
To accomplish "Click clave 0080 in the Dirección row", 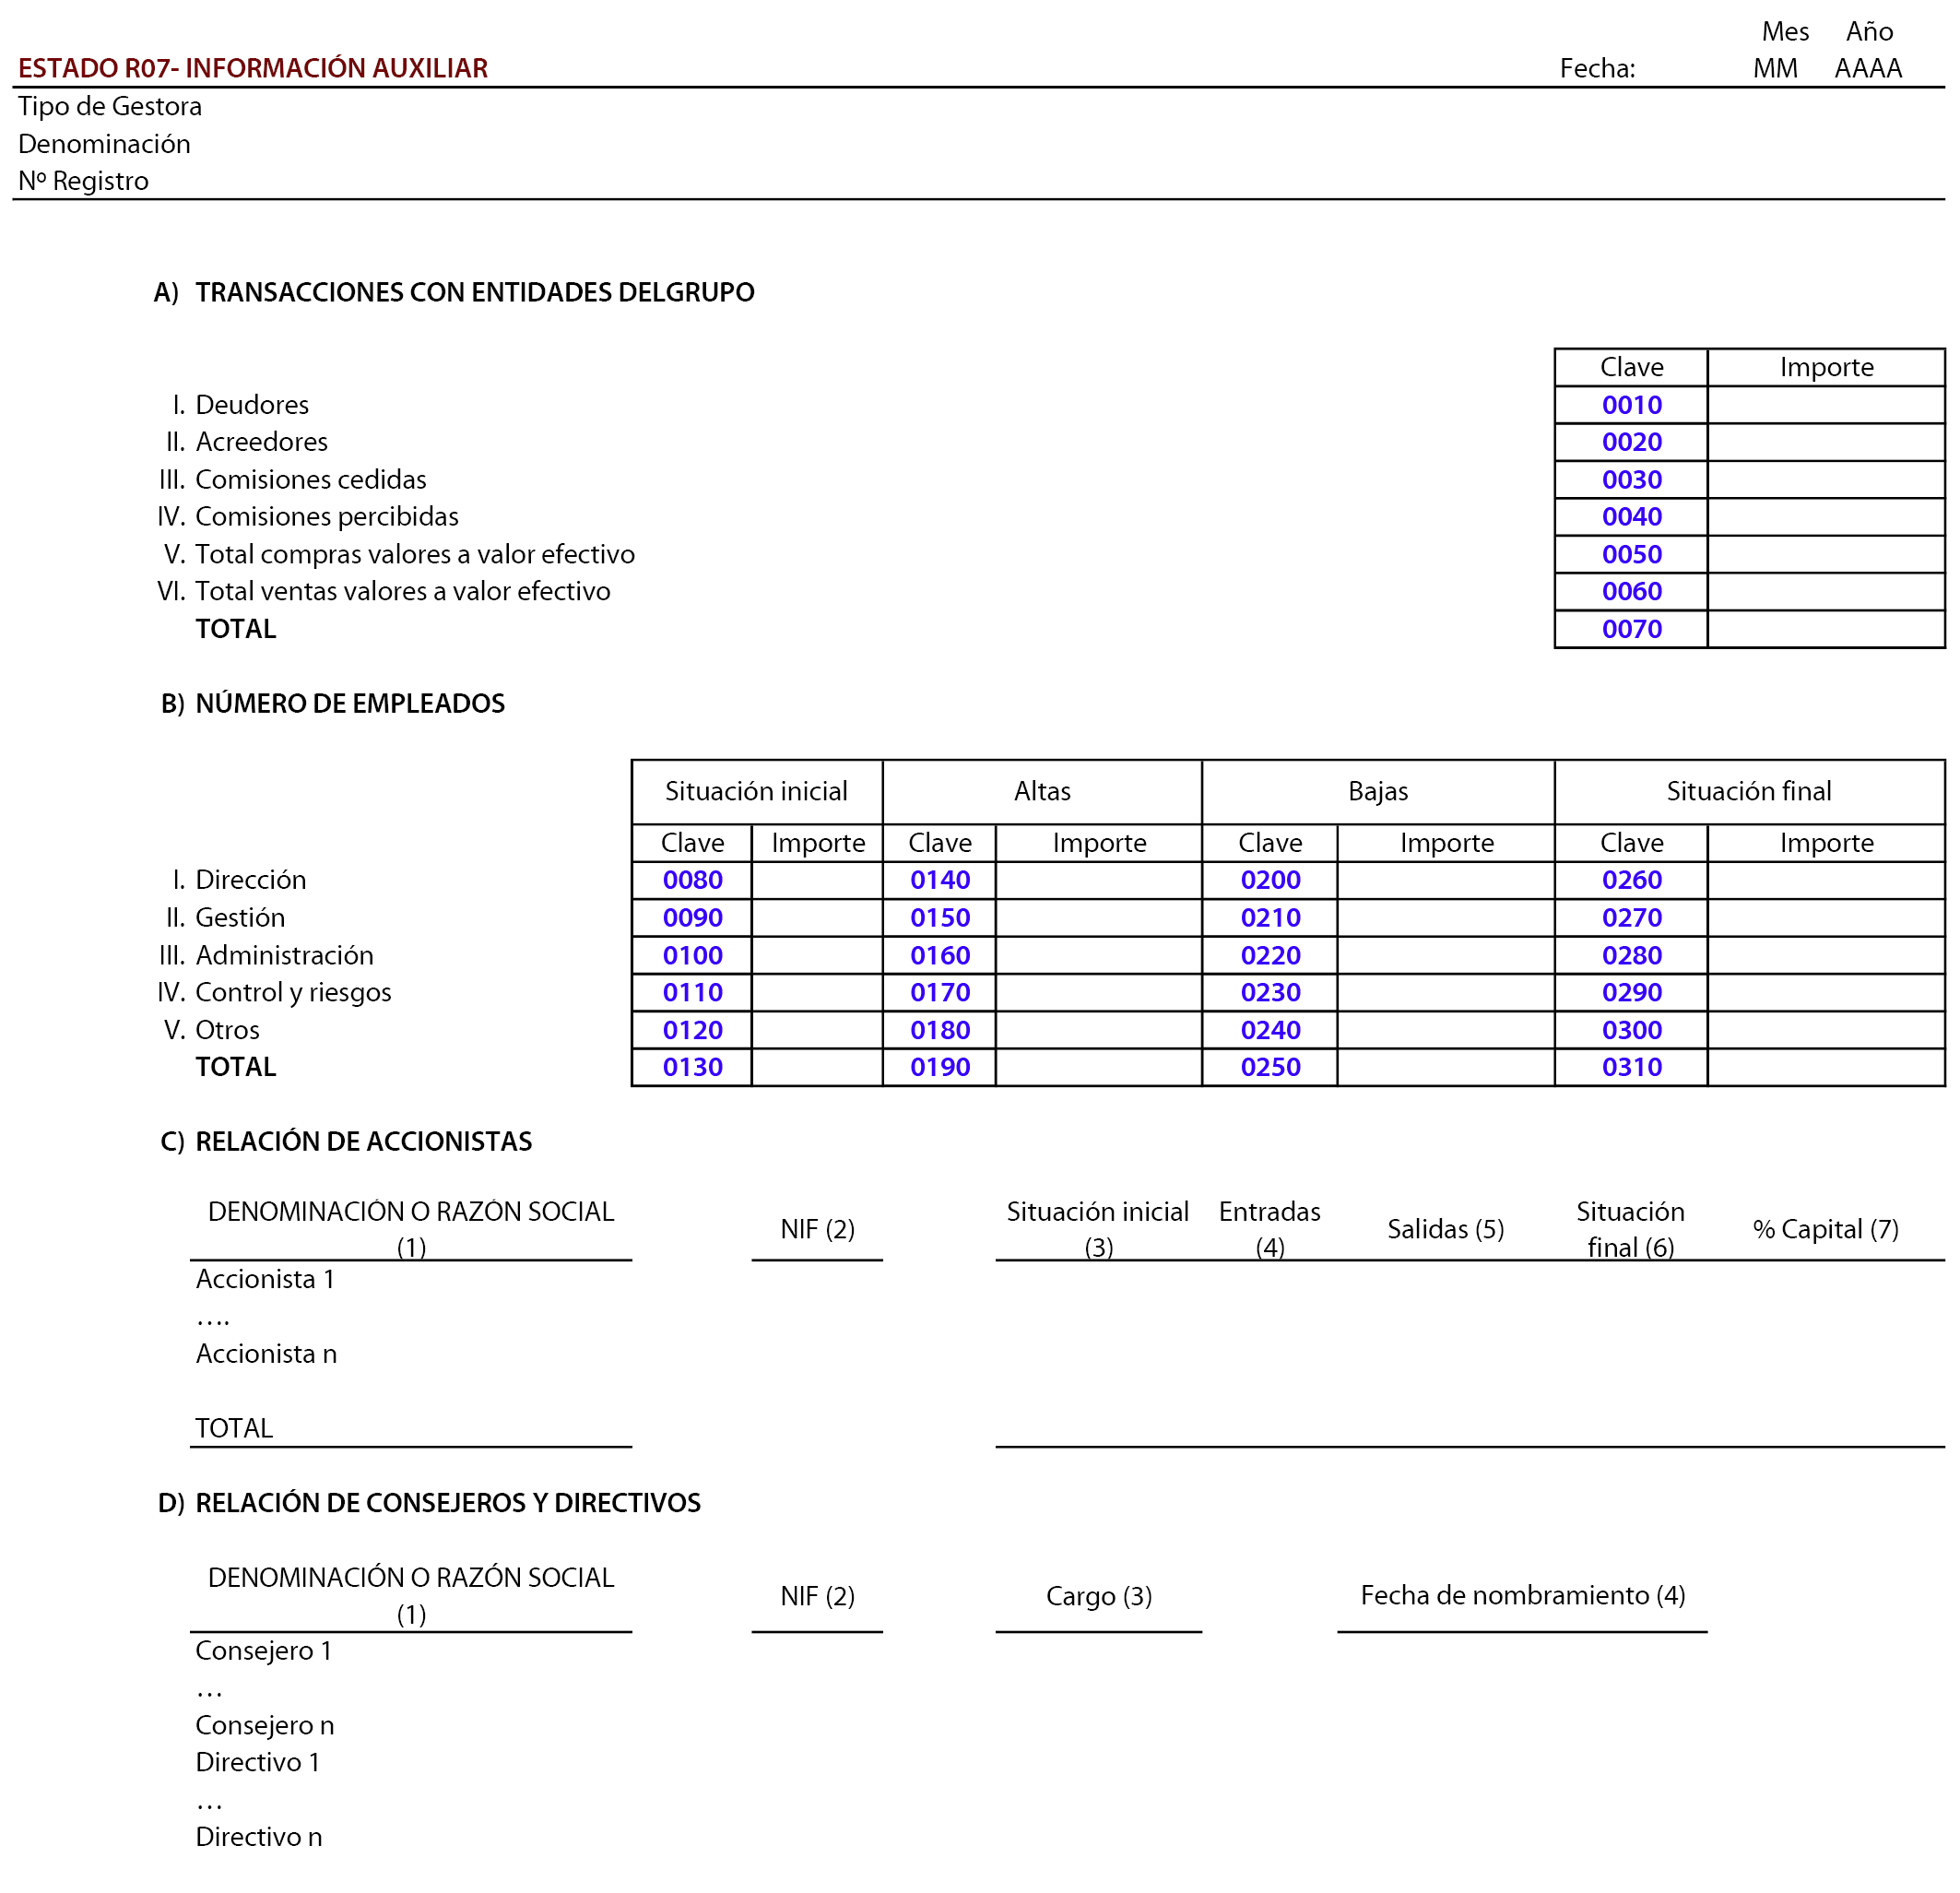I will tap(692, 881).
